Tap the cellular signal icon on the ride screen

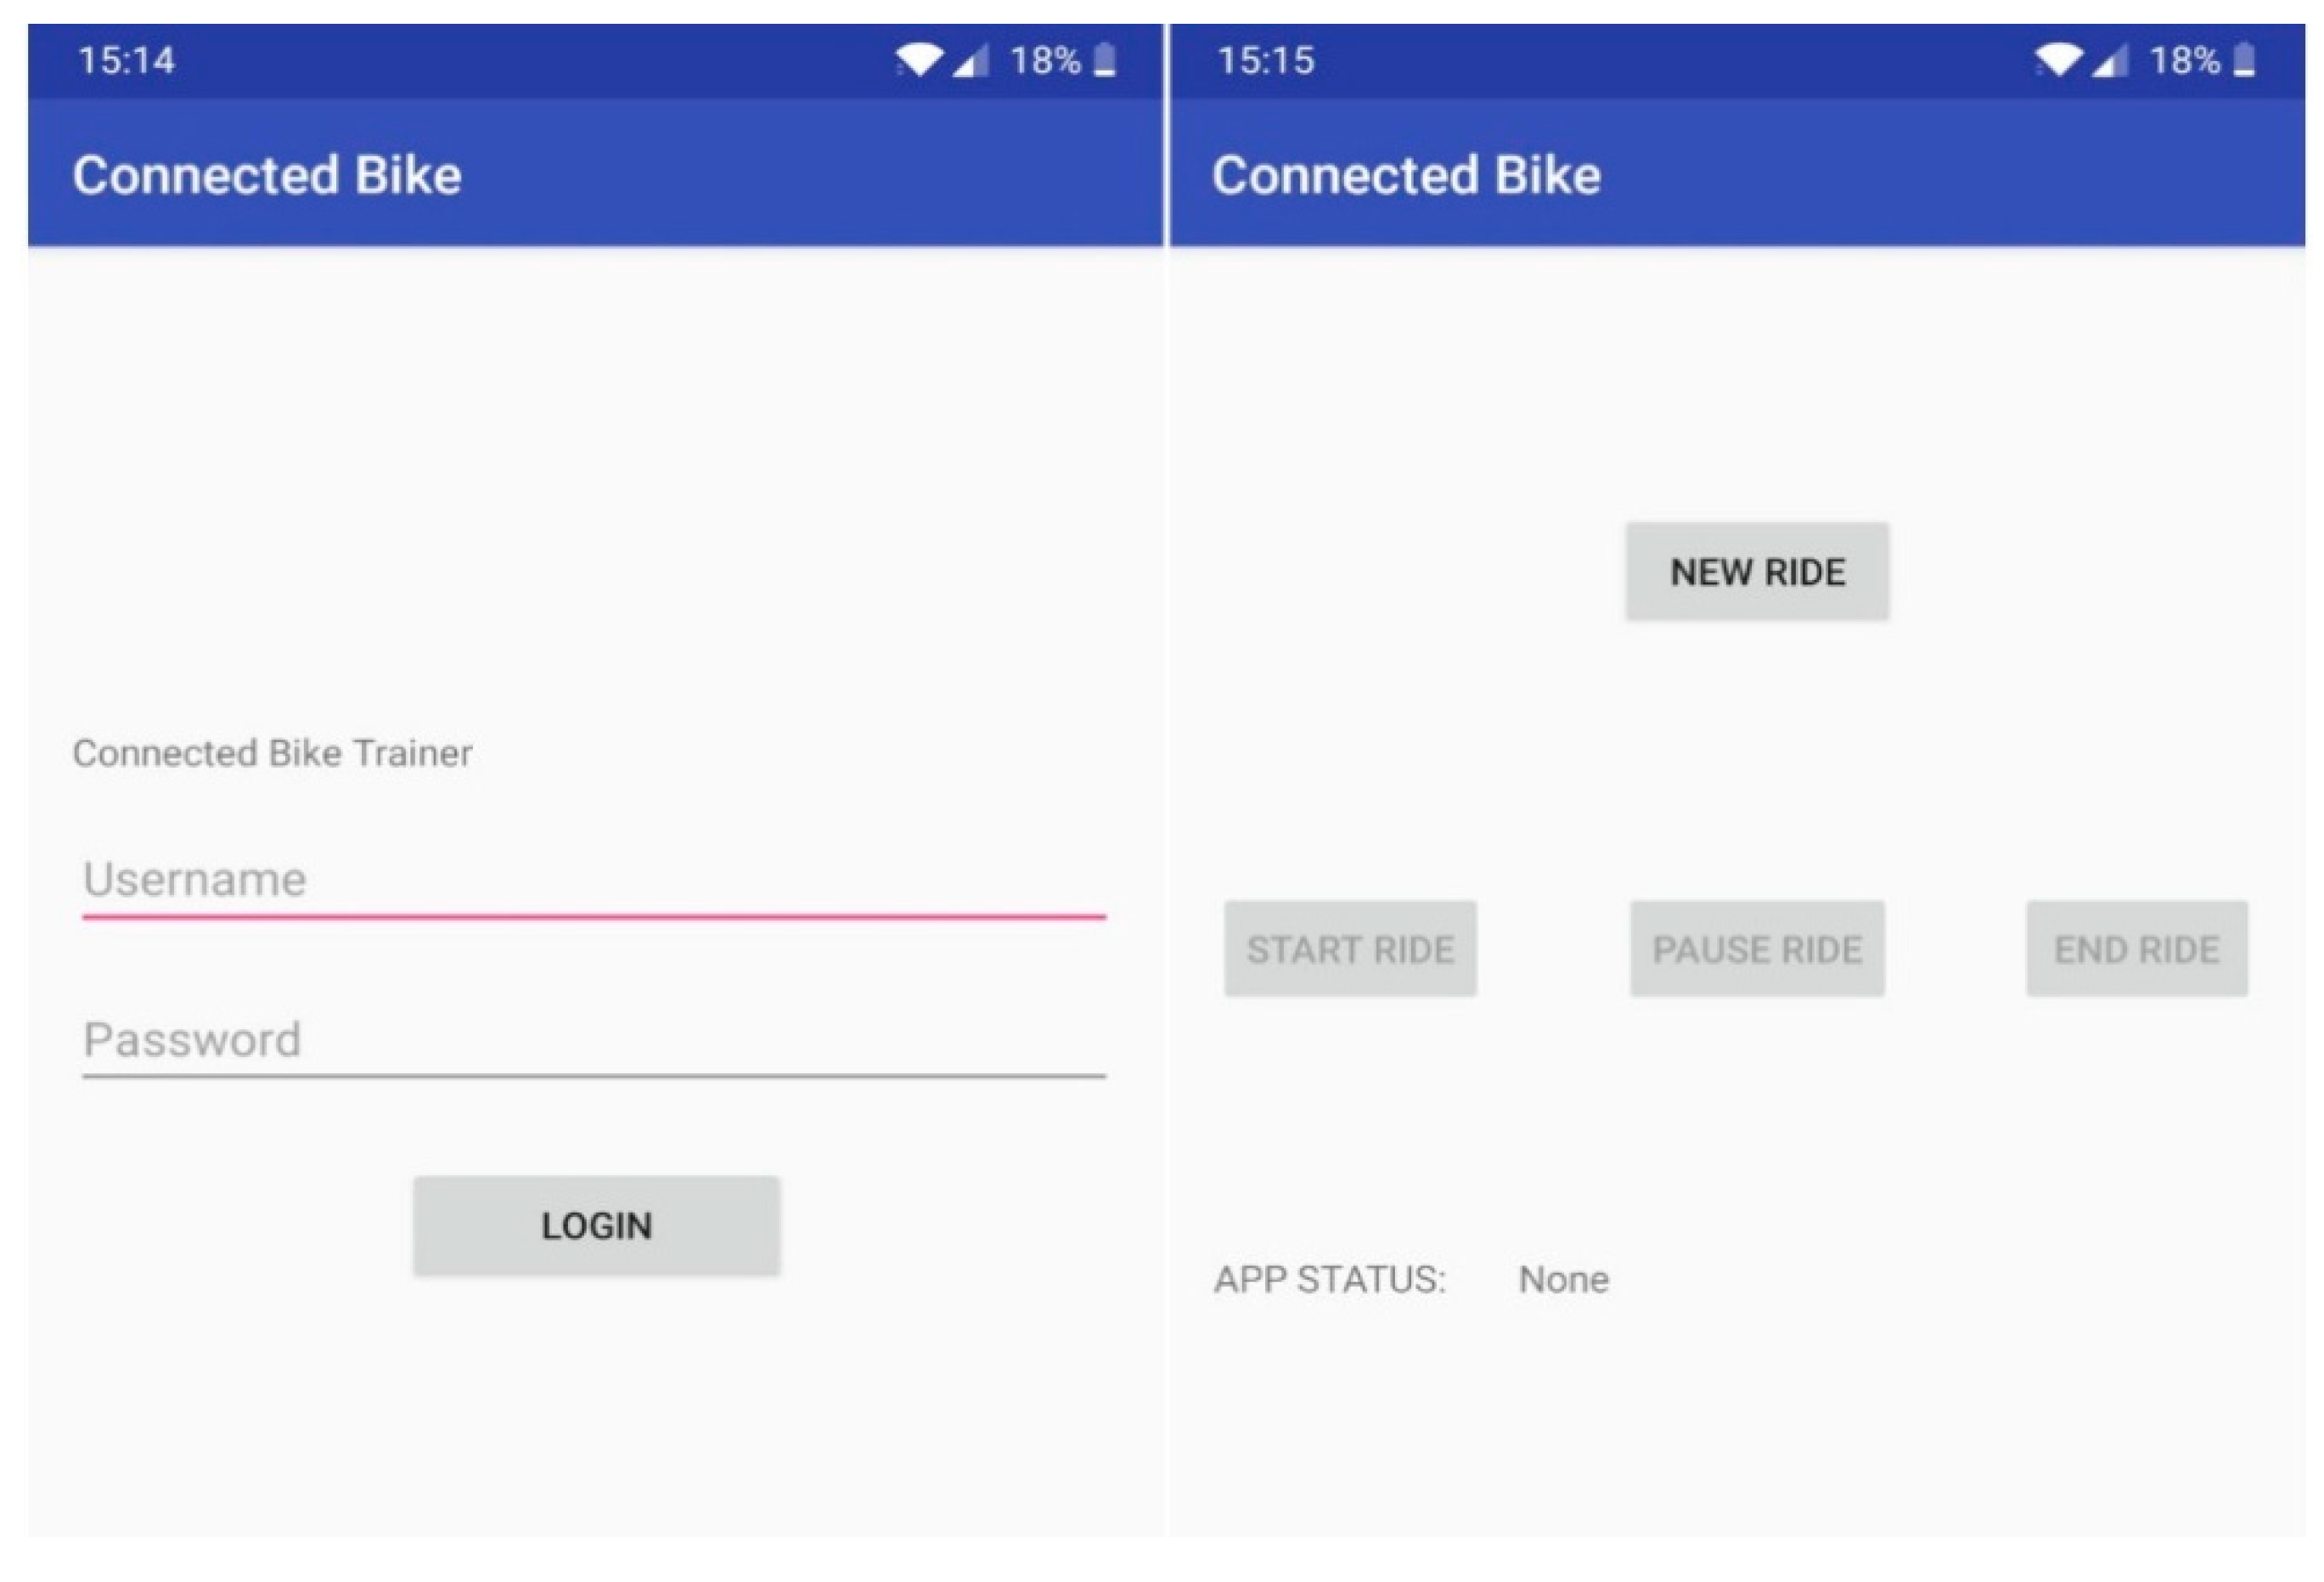2109,61
